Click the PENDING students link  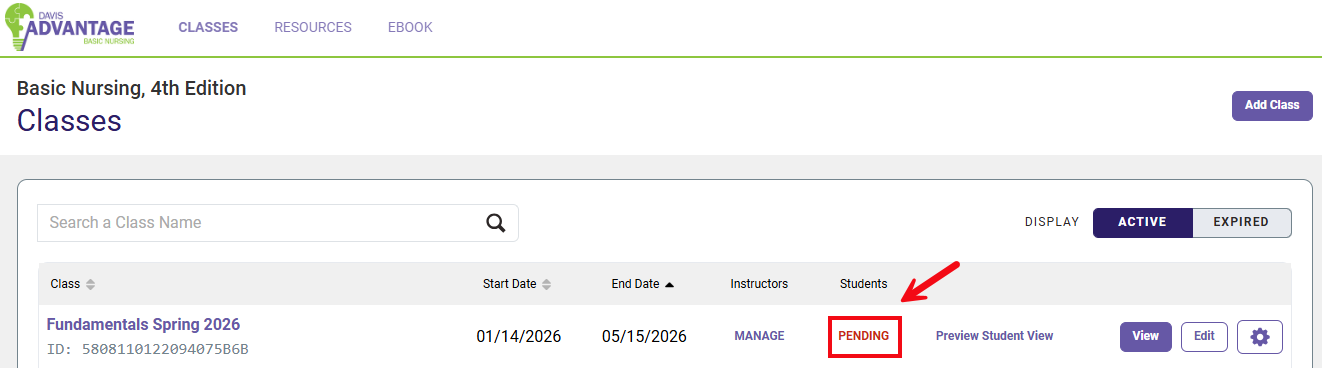pos(864,336)
